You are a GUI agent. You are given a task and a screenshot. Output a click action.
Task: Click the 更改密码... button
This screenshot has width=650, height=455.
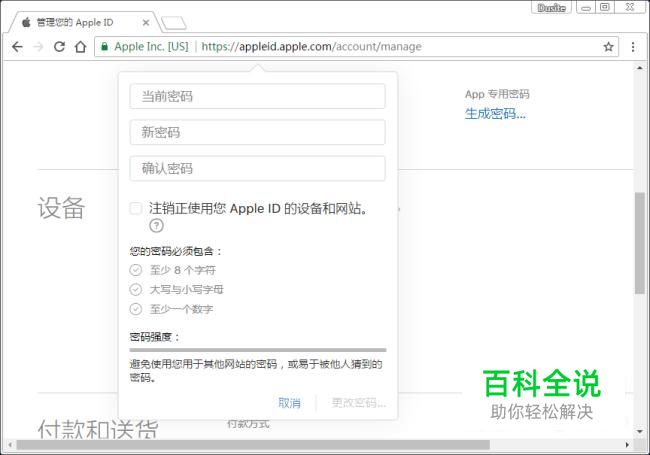[359, 403]
